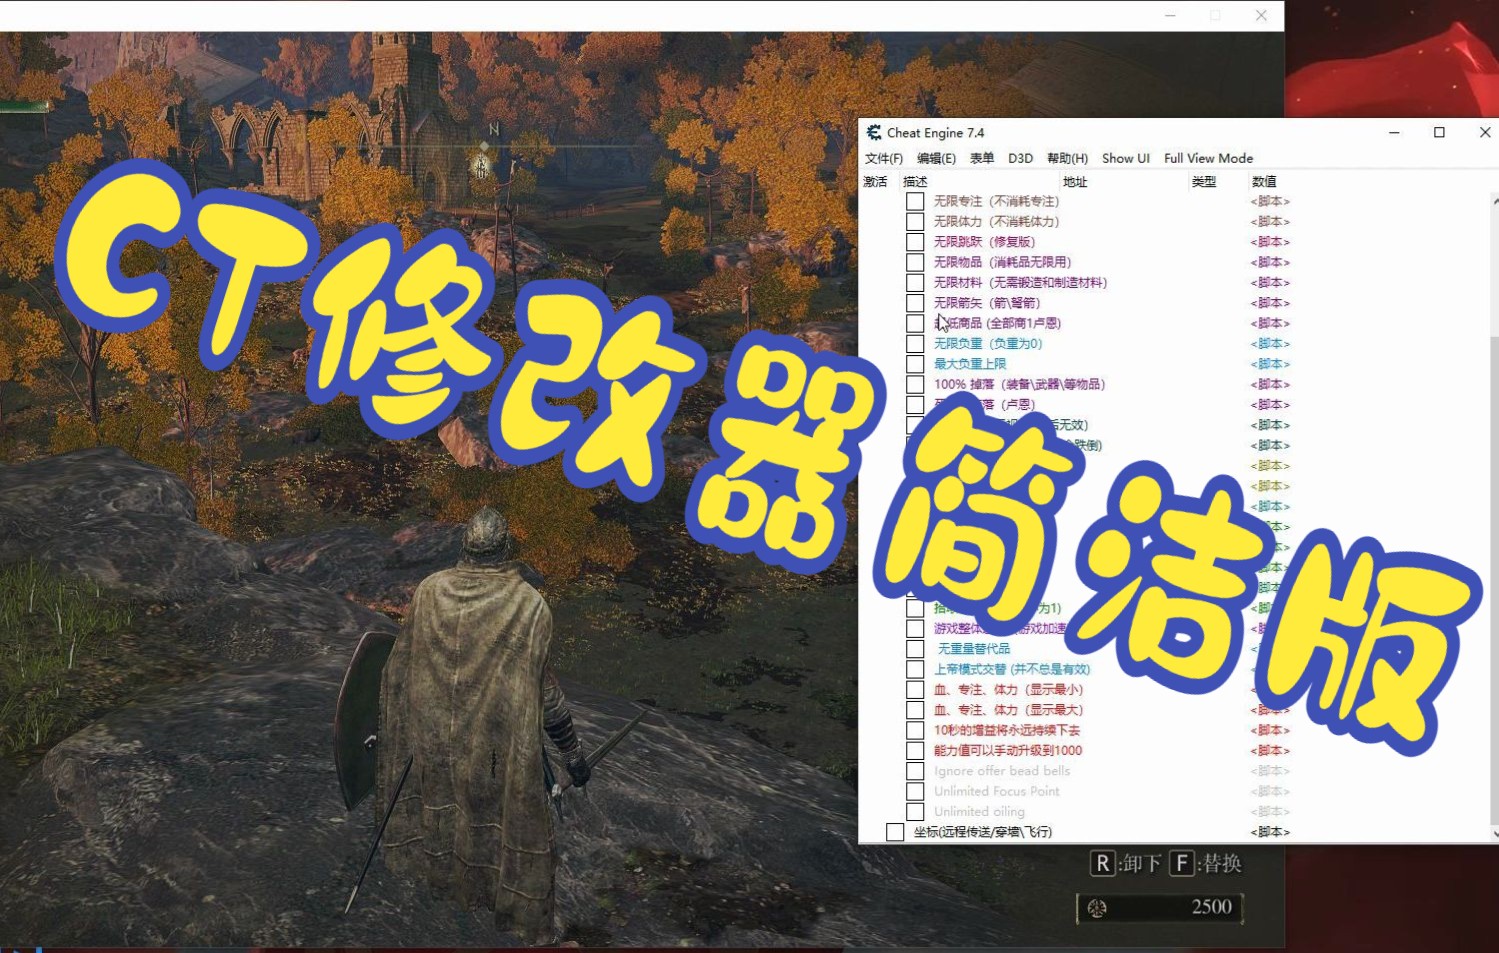
Task: Check the 无限物品 (消耗品无限用) box
Action: pos(915,262)
